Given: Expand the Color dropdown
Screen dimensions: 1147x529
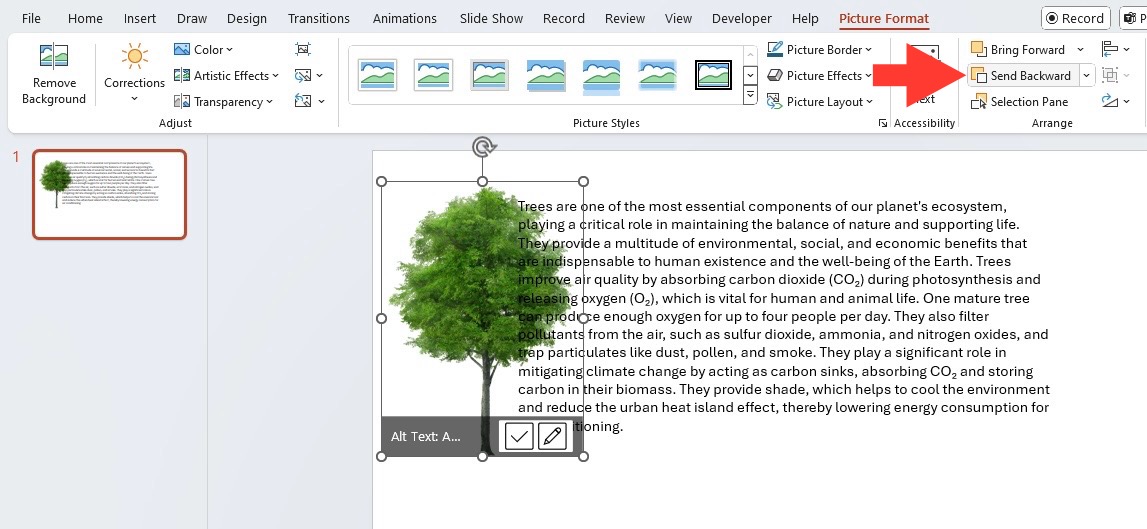Looking at the screenshot, I should pyautogui.click(x=230, y=50).
